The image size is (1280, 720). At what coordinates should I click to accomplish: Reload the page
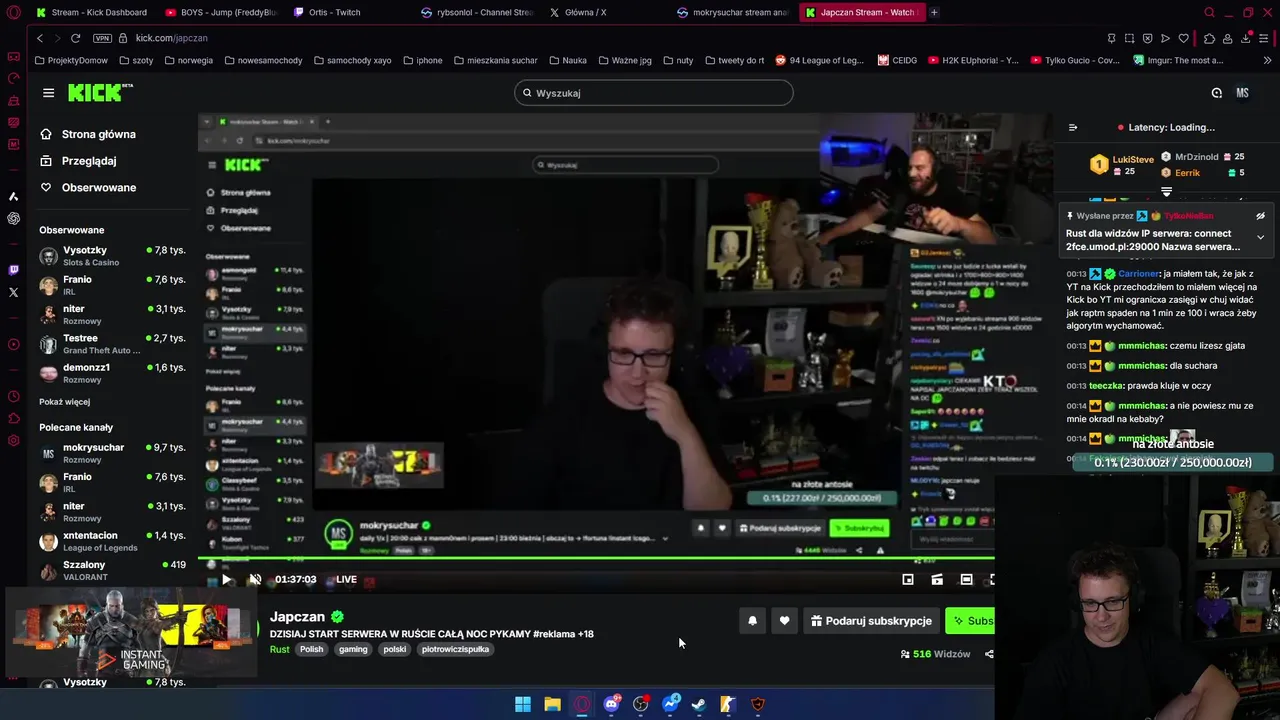pos(75,38)
